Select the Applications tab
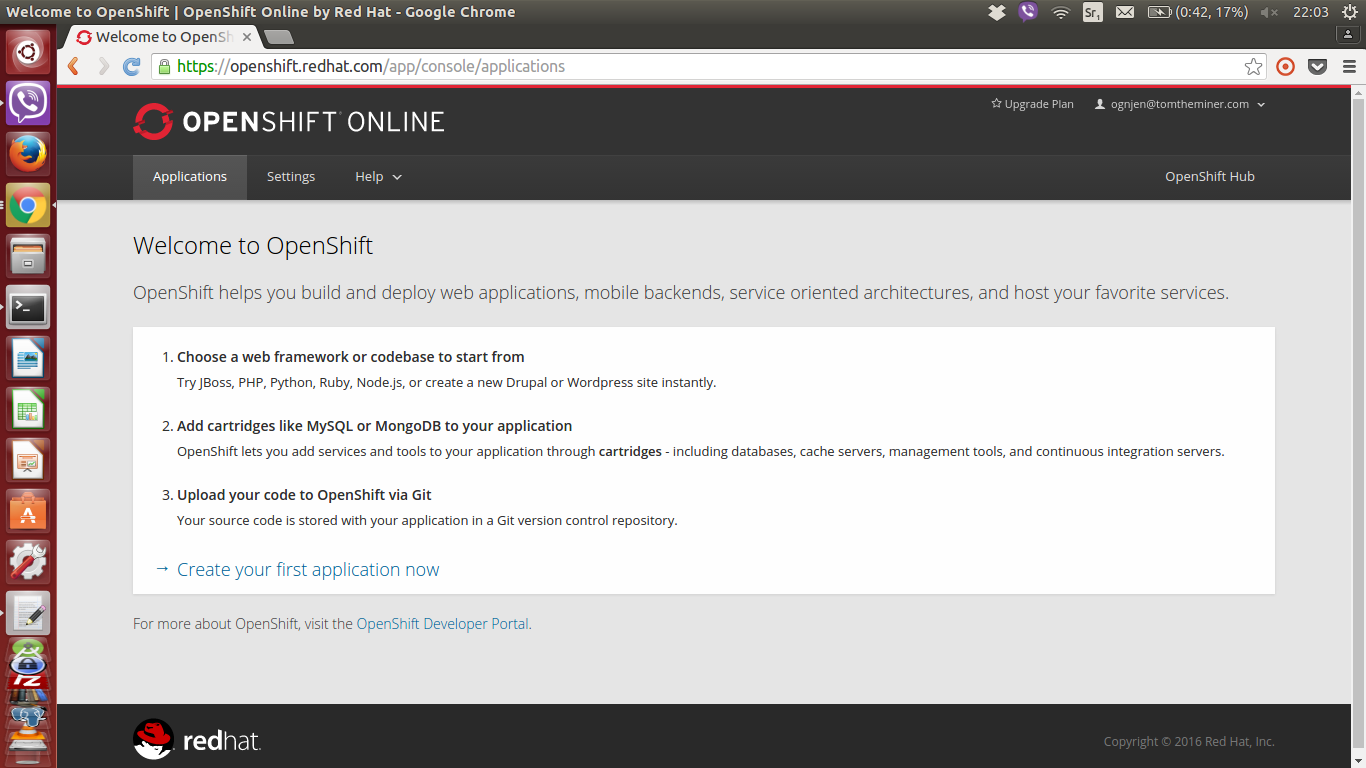1366x768 pixels. pos(190,177)
